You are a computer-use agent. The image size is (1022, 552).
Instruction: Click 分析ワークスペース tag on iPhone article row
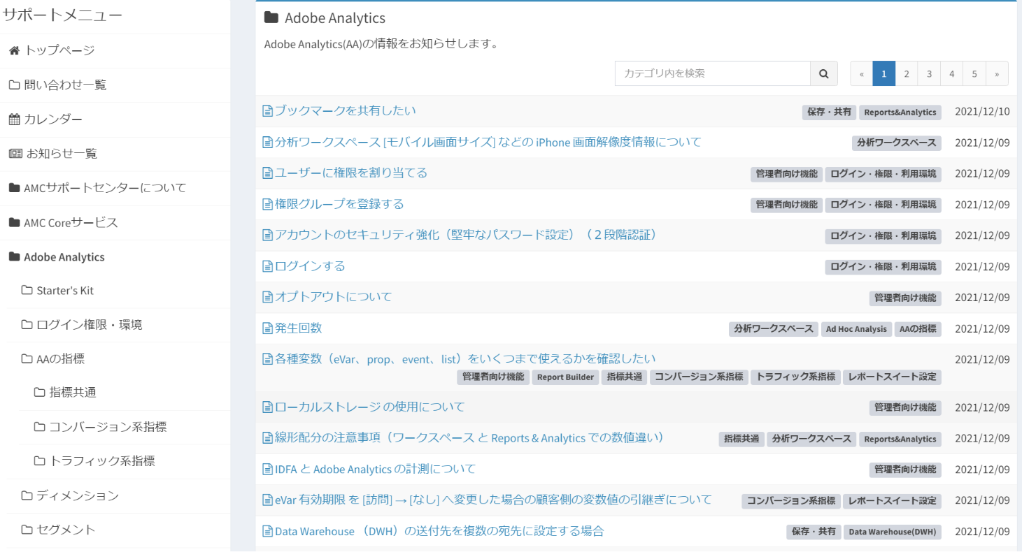point(896,143)
